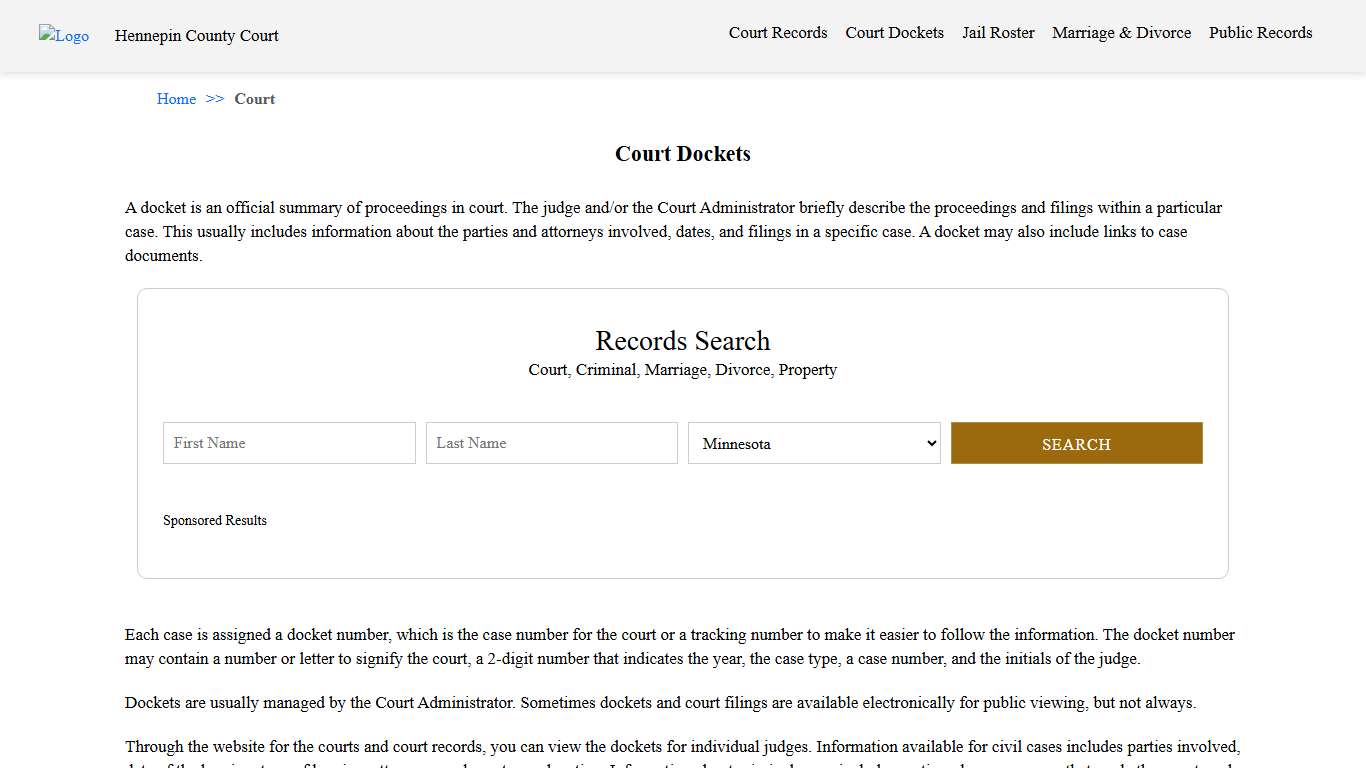Open the Court Records menu item
The width and height of the screenshot is (1366, 768).
pyautogui.click(x=777, y=33)
